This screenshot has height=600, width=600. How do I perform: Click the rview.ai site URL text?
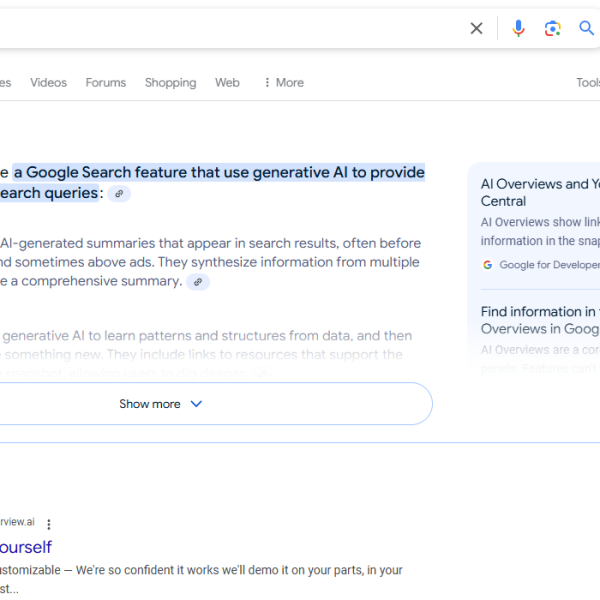click(x=17, y=522)
